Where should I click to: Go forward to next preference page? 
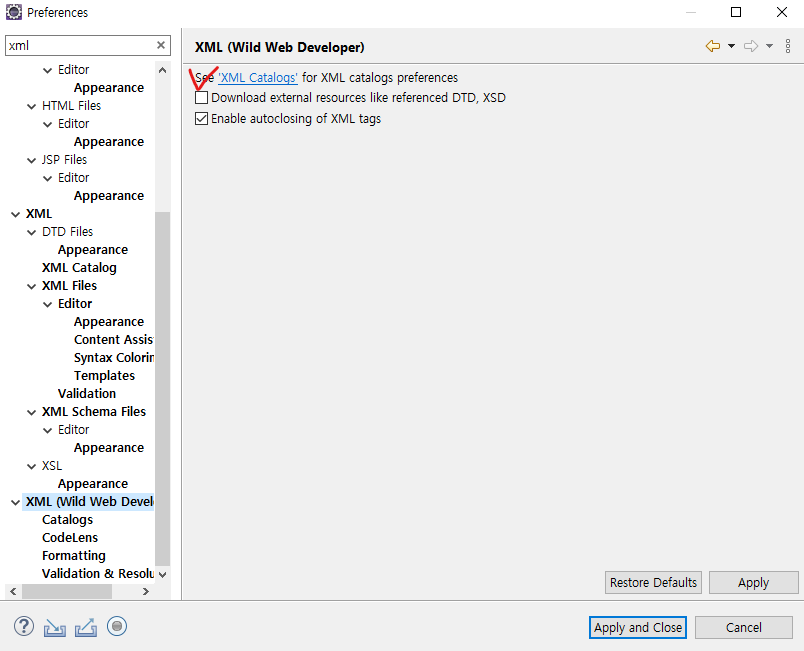(x=751, y=46)
